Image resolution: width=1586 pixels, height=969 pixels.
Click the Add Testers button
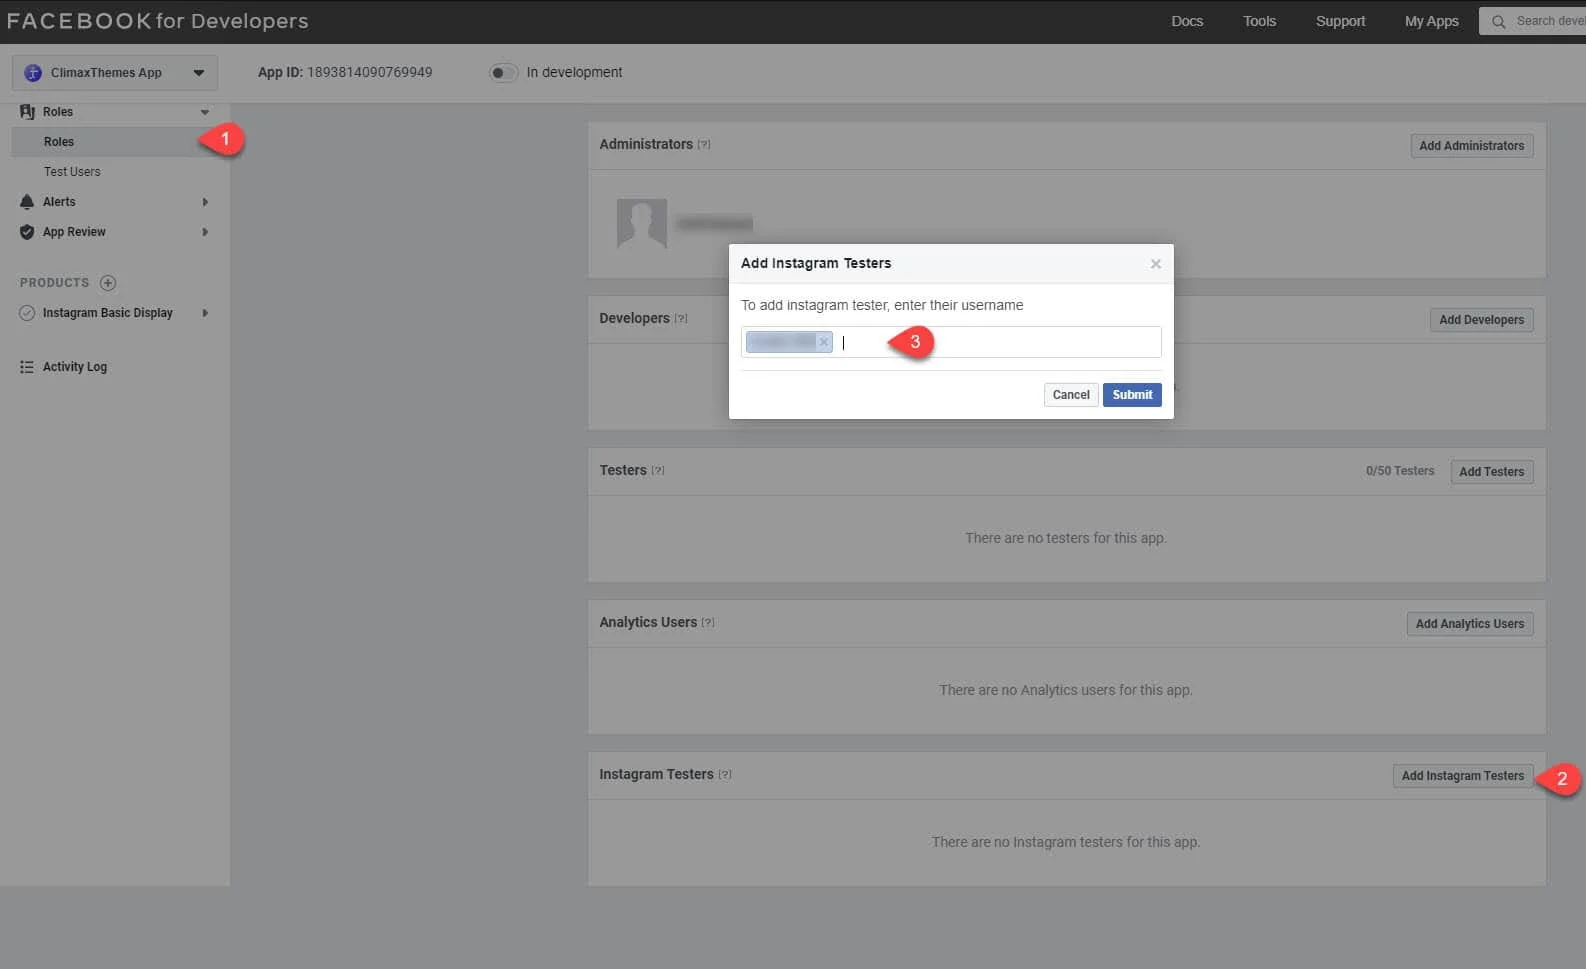[x=1491, y=472]
